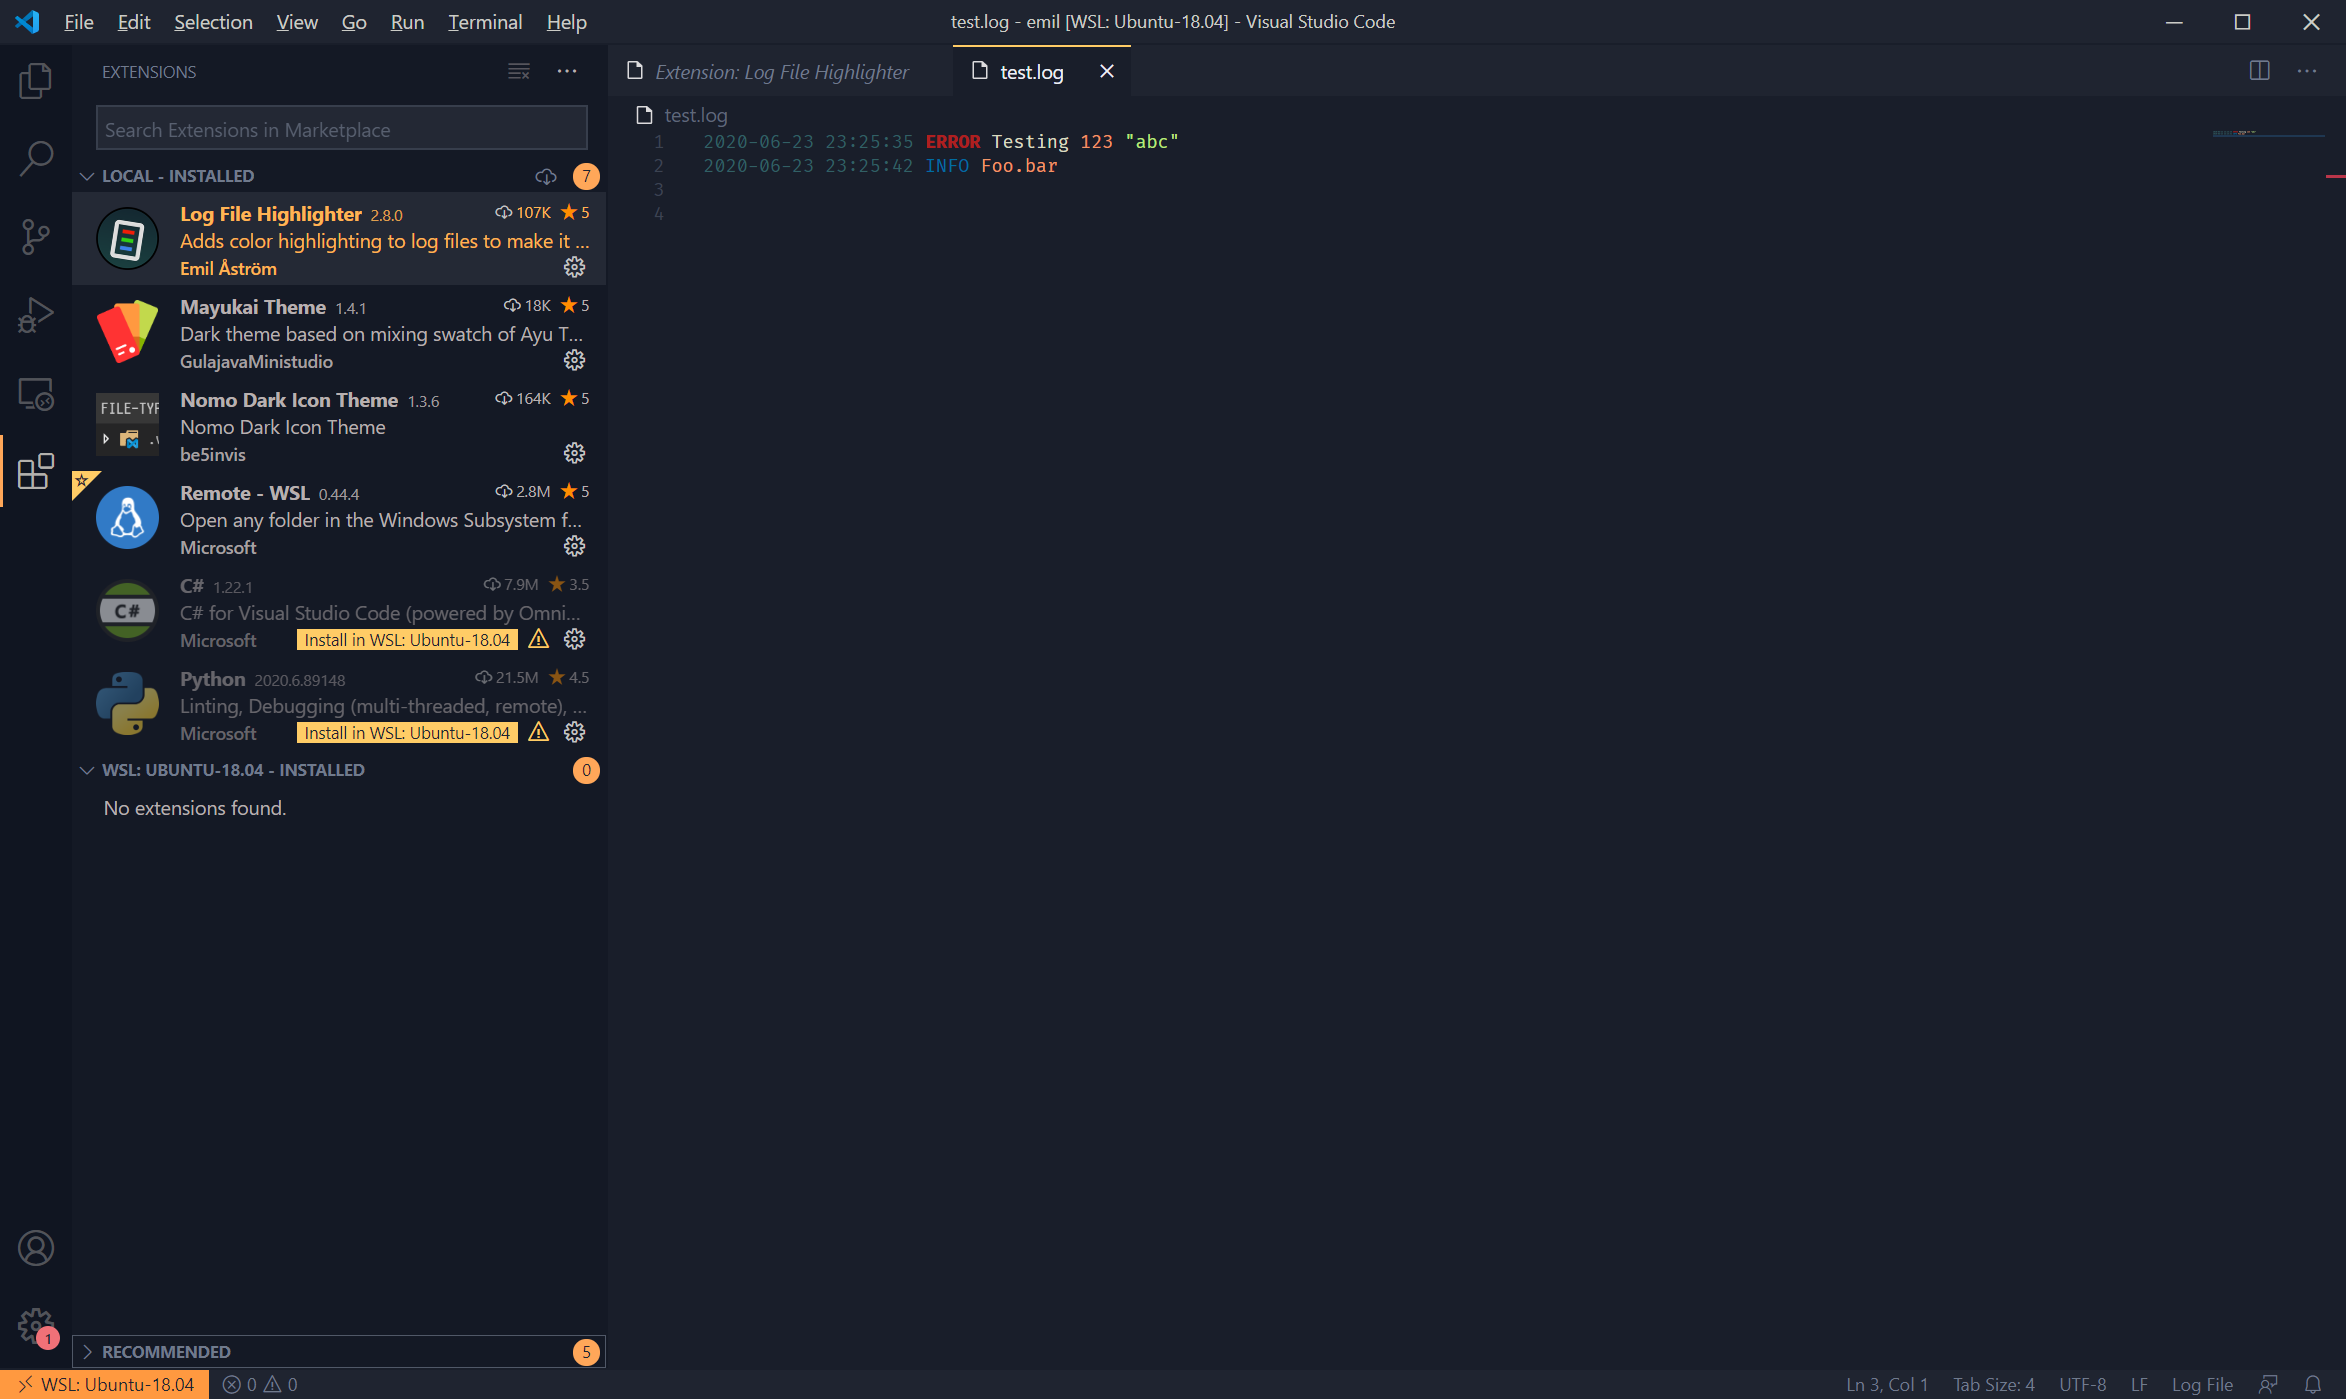Open the Source Control view
The width and height of the screenshot is (2346, 1399).
(35, 237)
